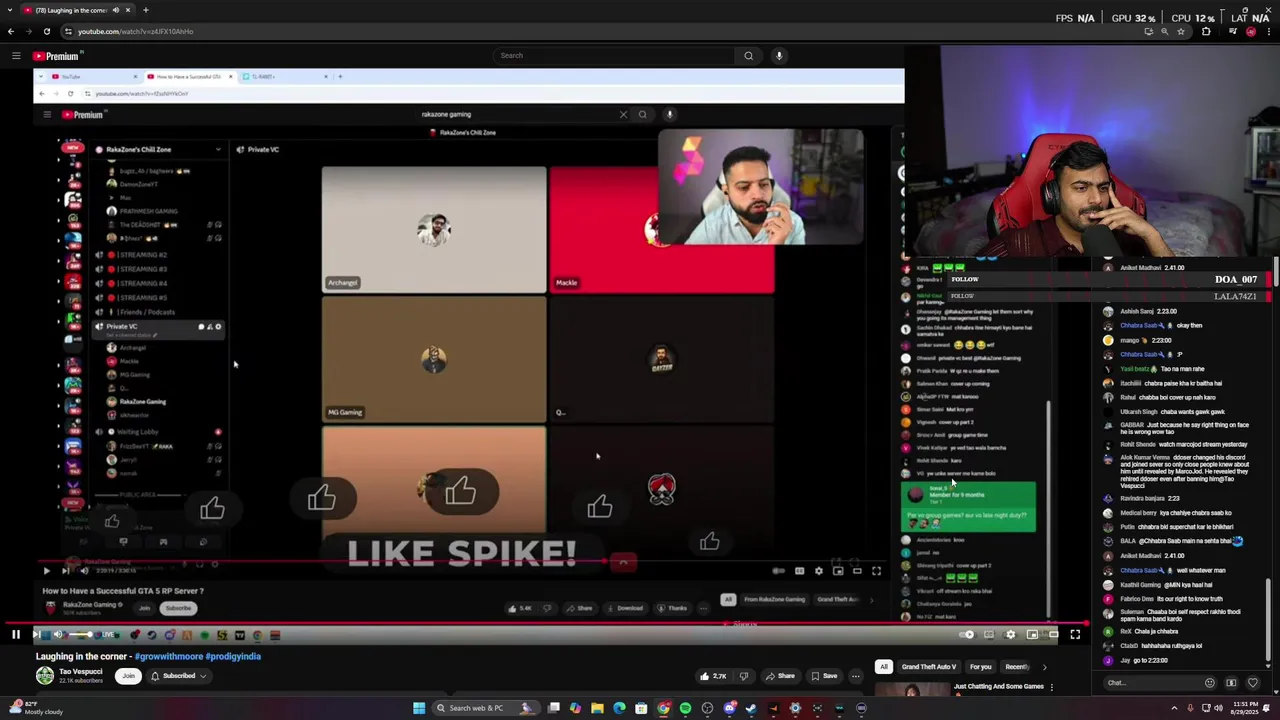Click the YouTube search magnifier button
The height and width of the screenshot is (720, 1280).
(748, 56)
